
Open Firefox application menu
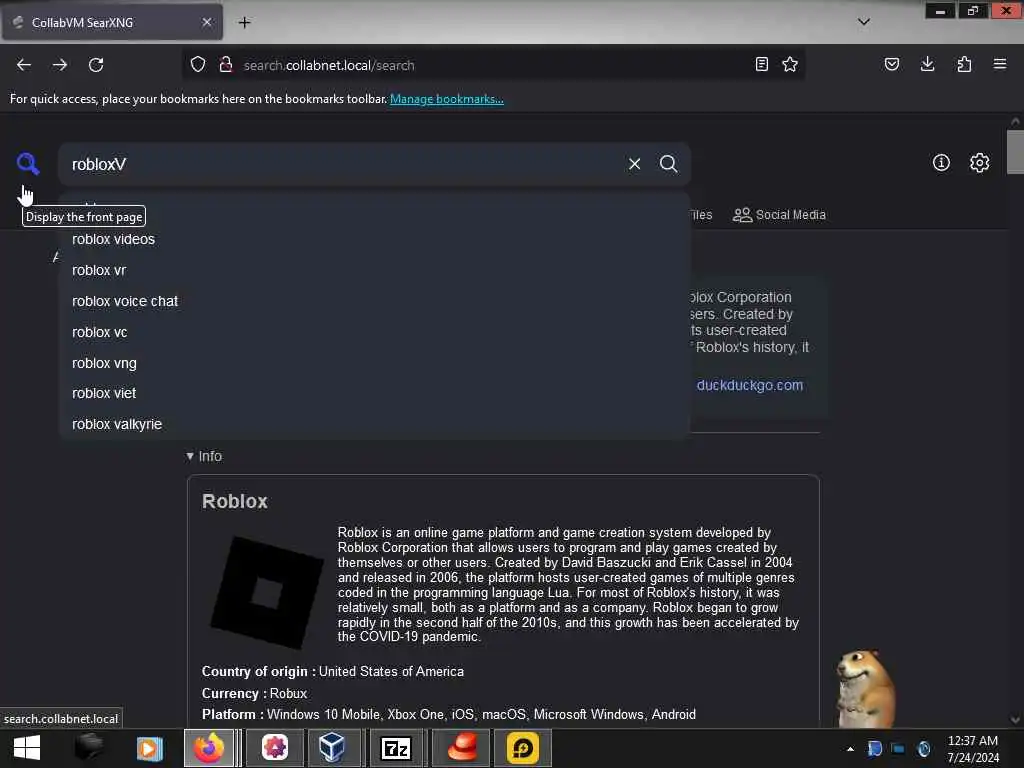1000,64
